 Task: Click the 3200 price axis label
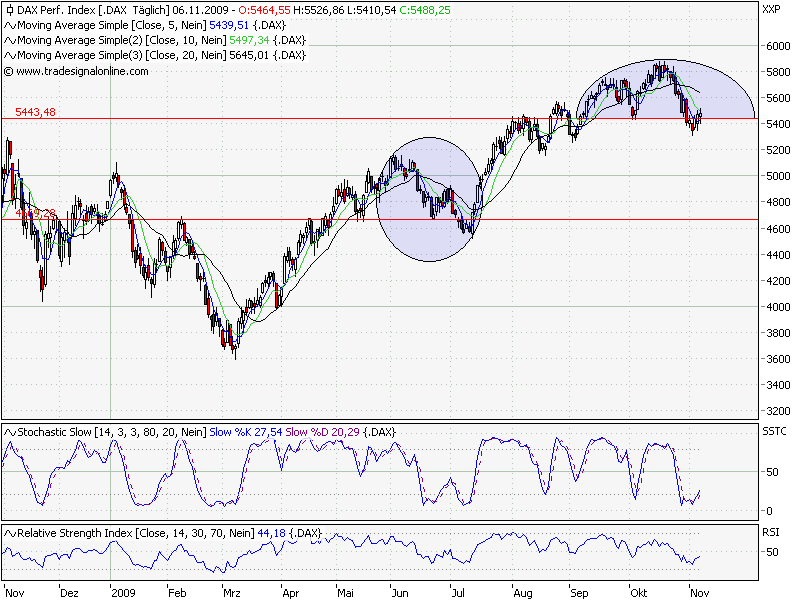(x=778, y=411)
